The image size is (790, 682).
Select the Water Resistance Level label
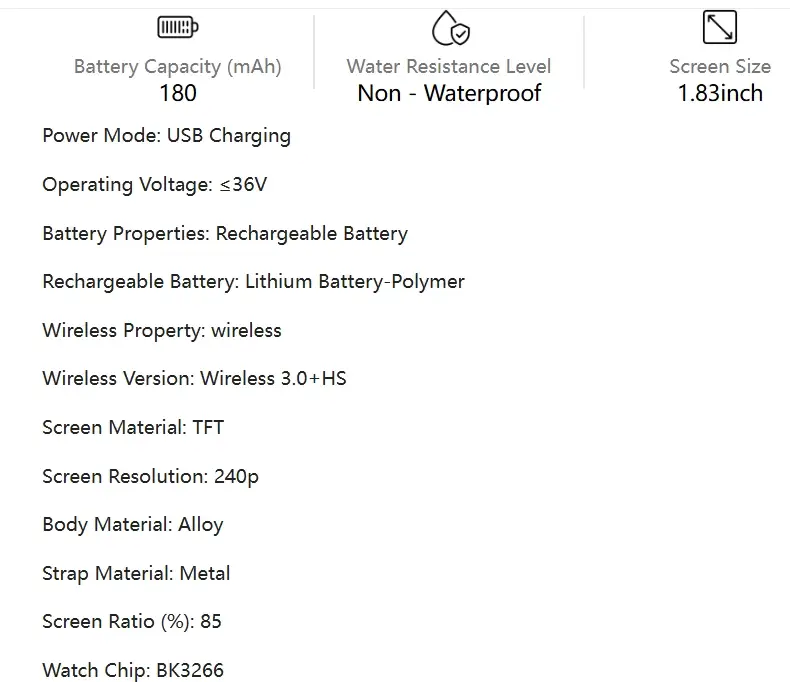(x=449, y=67)
